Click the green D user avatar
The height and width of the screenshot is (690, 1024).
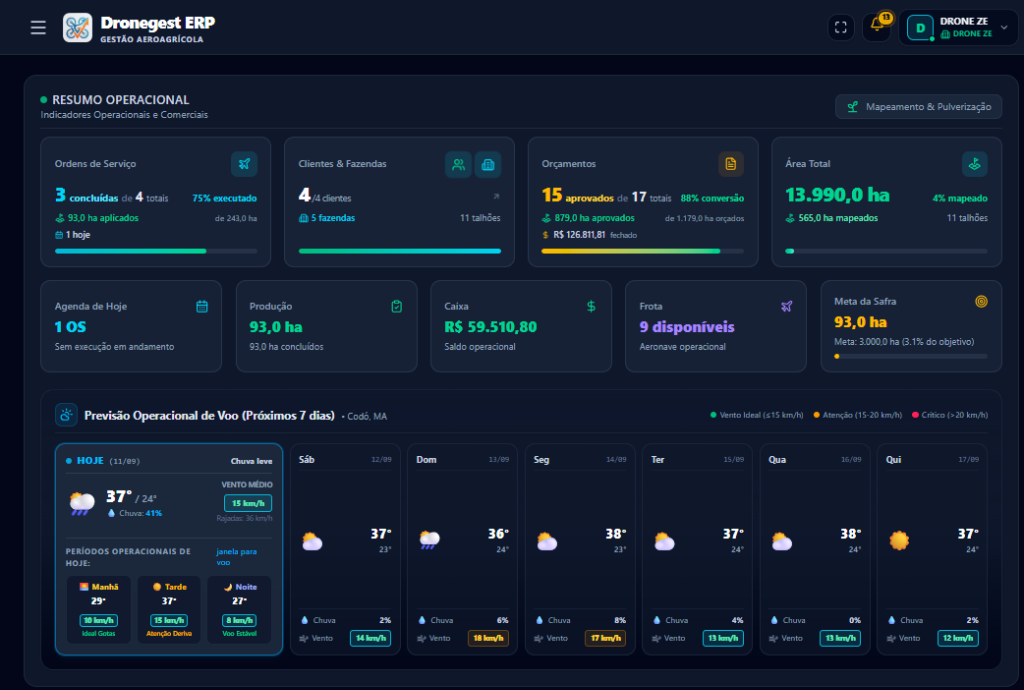pyautogui.click(x=920, y=28)
